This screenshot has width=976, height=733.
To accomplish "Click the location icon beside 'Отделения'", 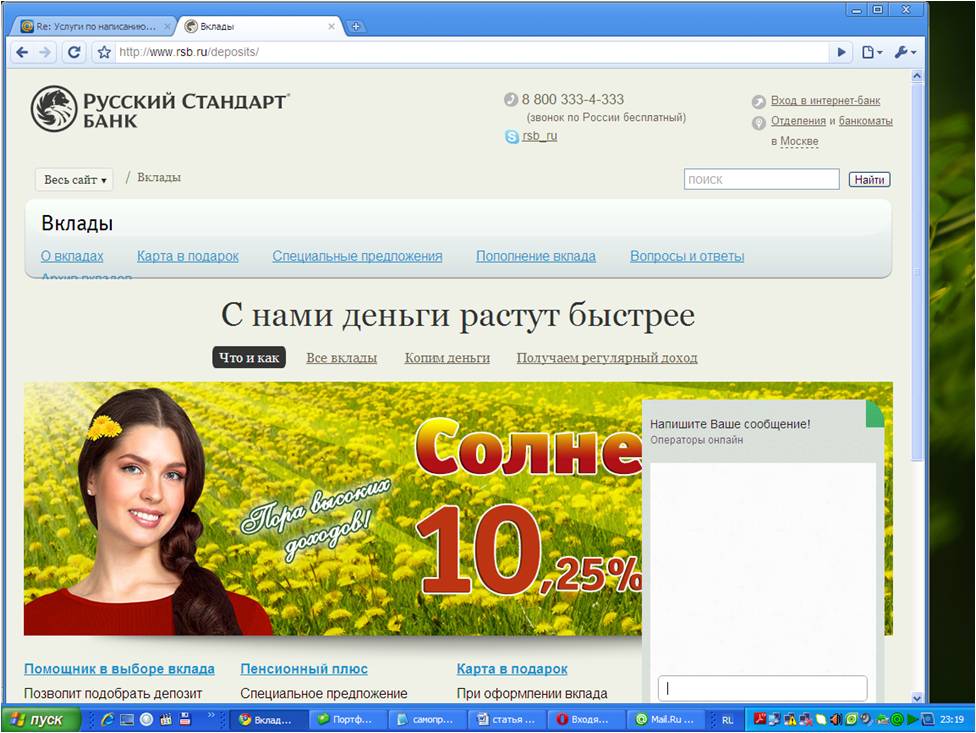I will [x=759, y=123].
